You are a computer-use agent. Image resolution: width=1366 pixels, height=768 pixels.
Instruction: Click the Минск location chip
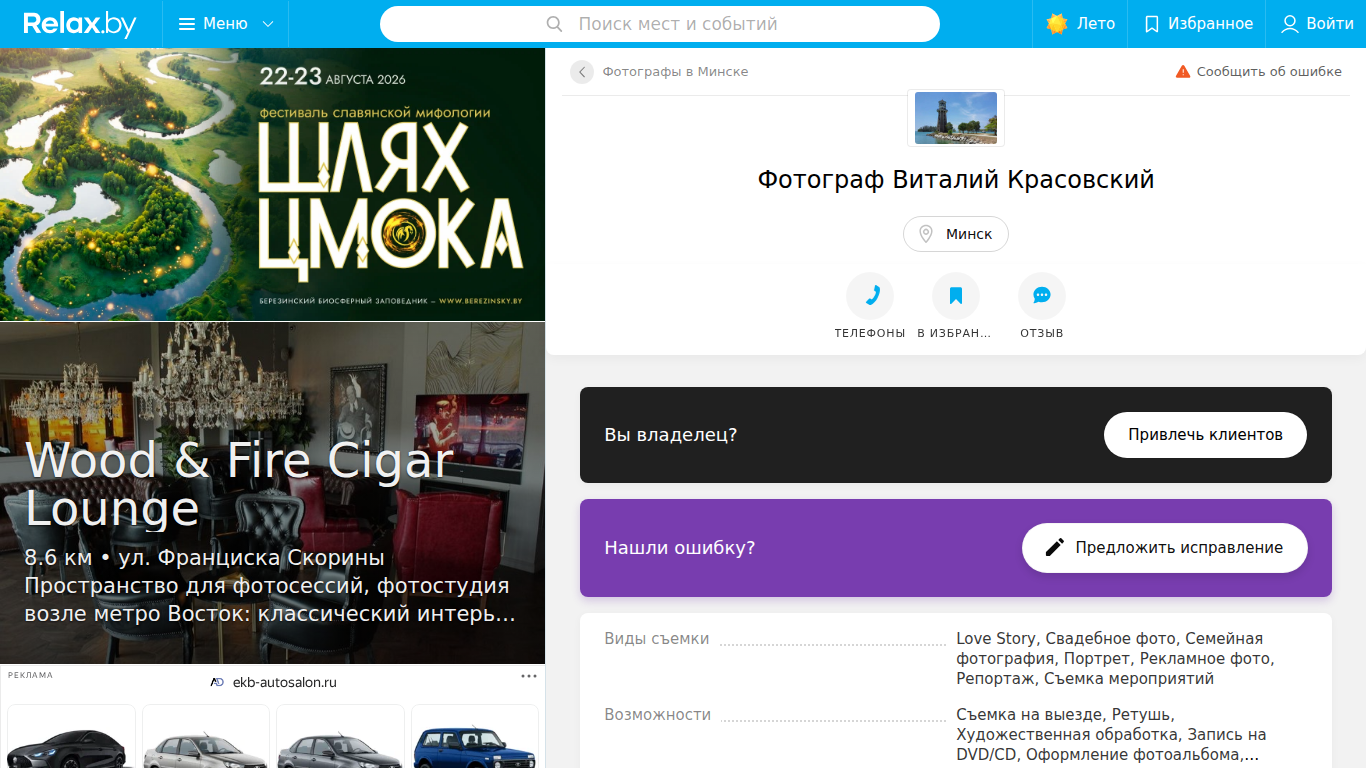coord(956,234)
